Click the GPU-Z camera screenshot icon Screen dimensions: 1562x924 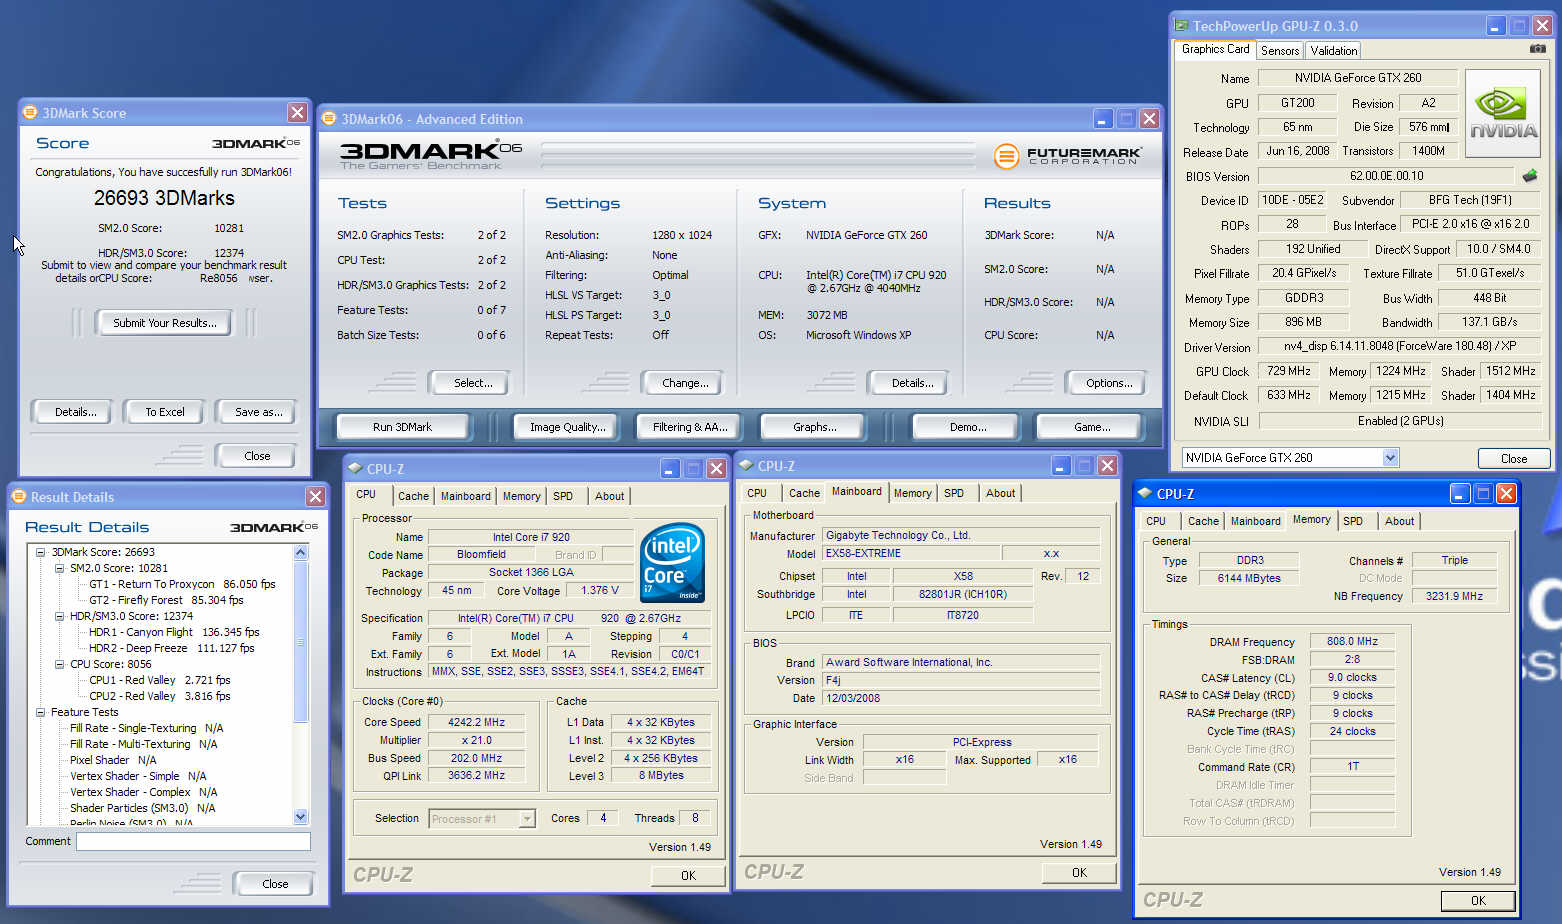coord(1537,49)
